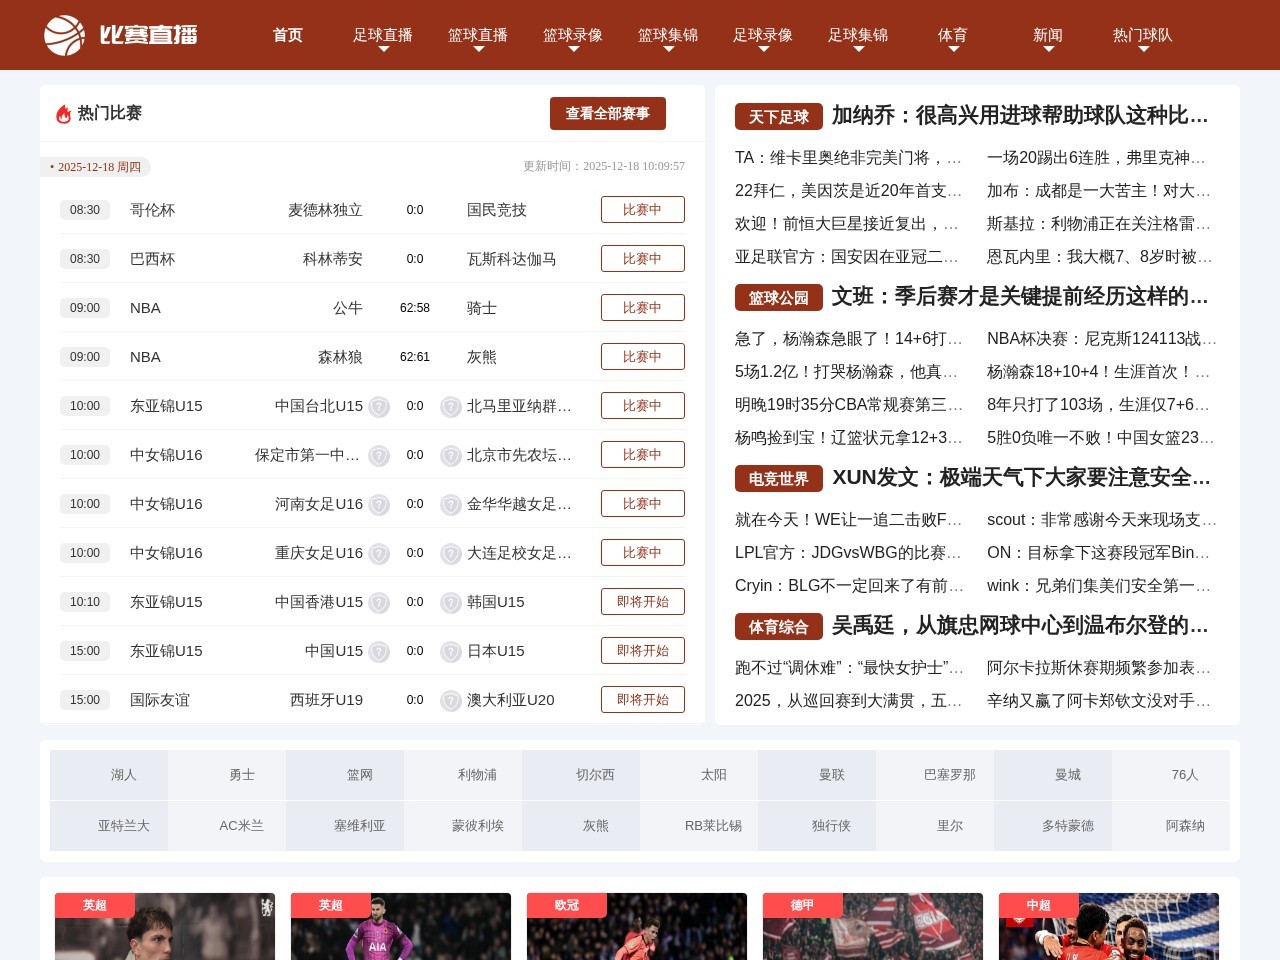Click the 英超 badge on the first video thumbnail

click(93, 905)
